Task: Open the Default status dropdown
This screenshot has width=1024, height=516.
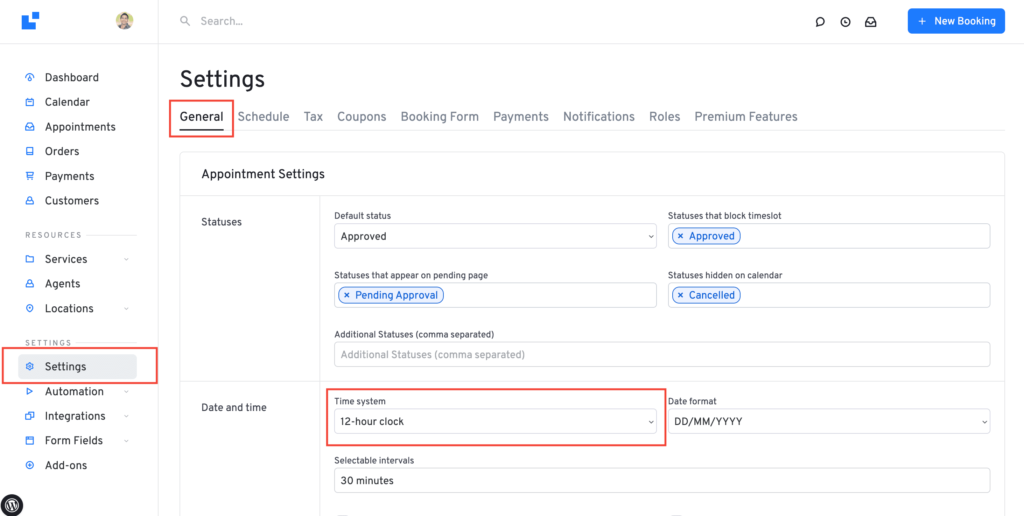Action: [x=495, y=237]
